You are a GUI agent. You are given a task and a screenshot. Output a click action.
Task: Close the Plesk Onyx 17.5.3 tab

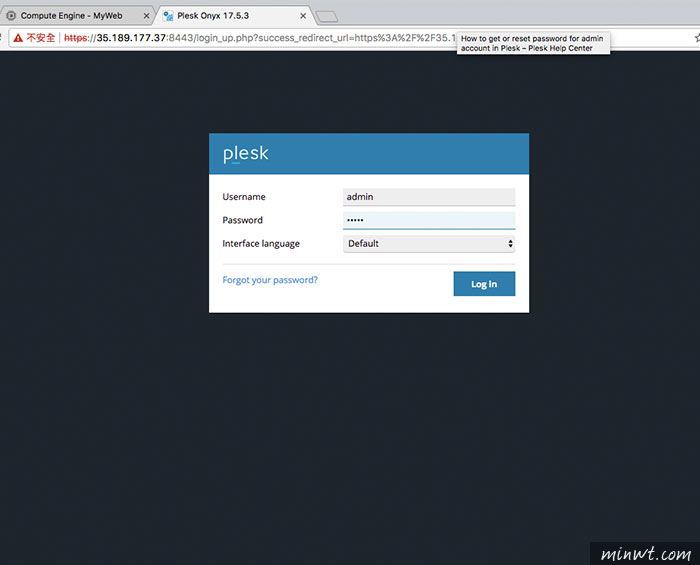pyautogui.click(x=303, y=16)
